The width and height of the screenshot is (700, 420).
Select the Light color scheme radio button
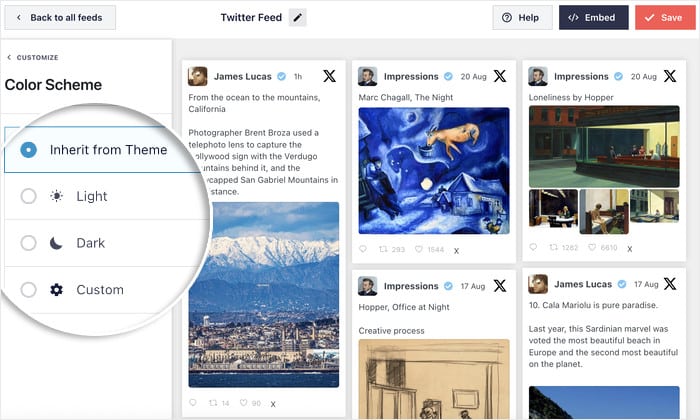pyautogui.click(x=29, y=196)
